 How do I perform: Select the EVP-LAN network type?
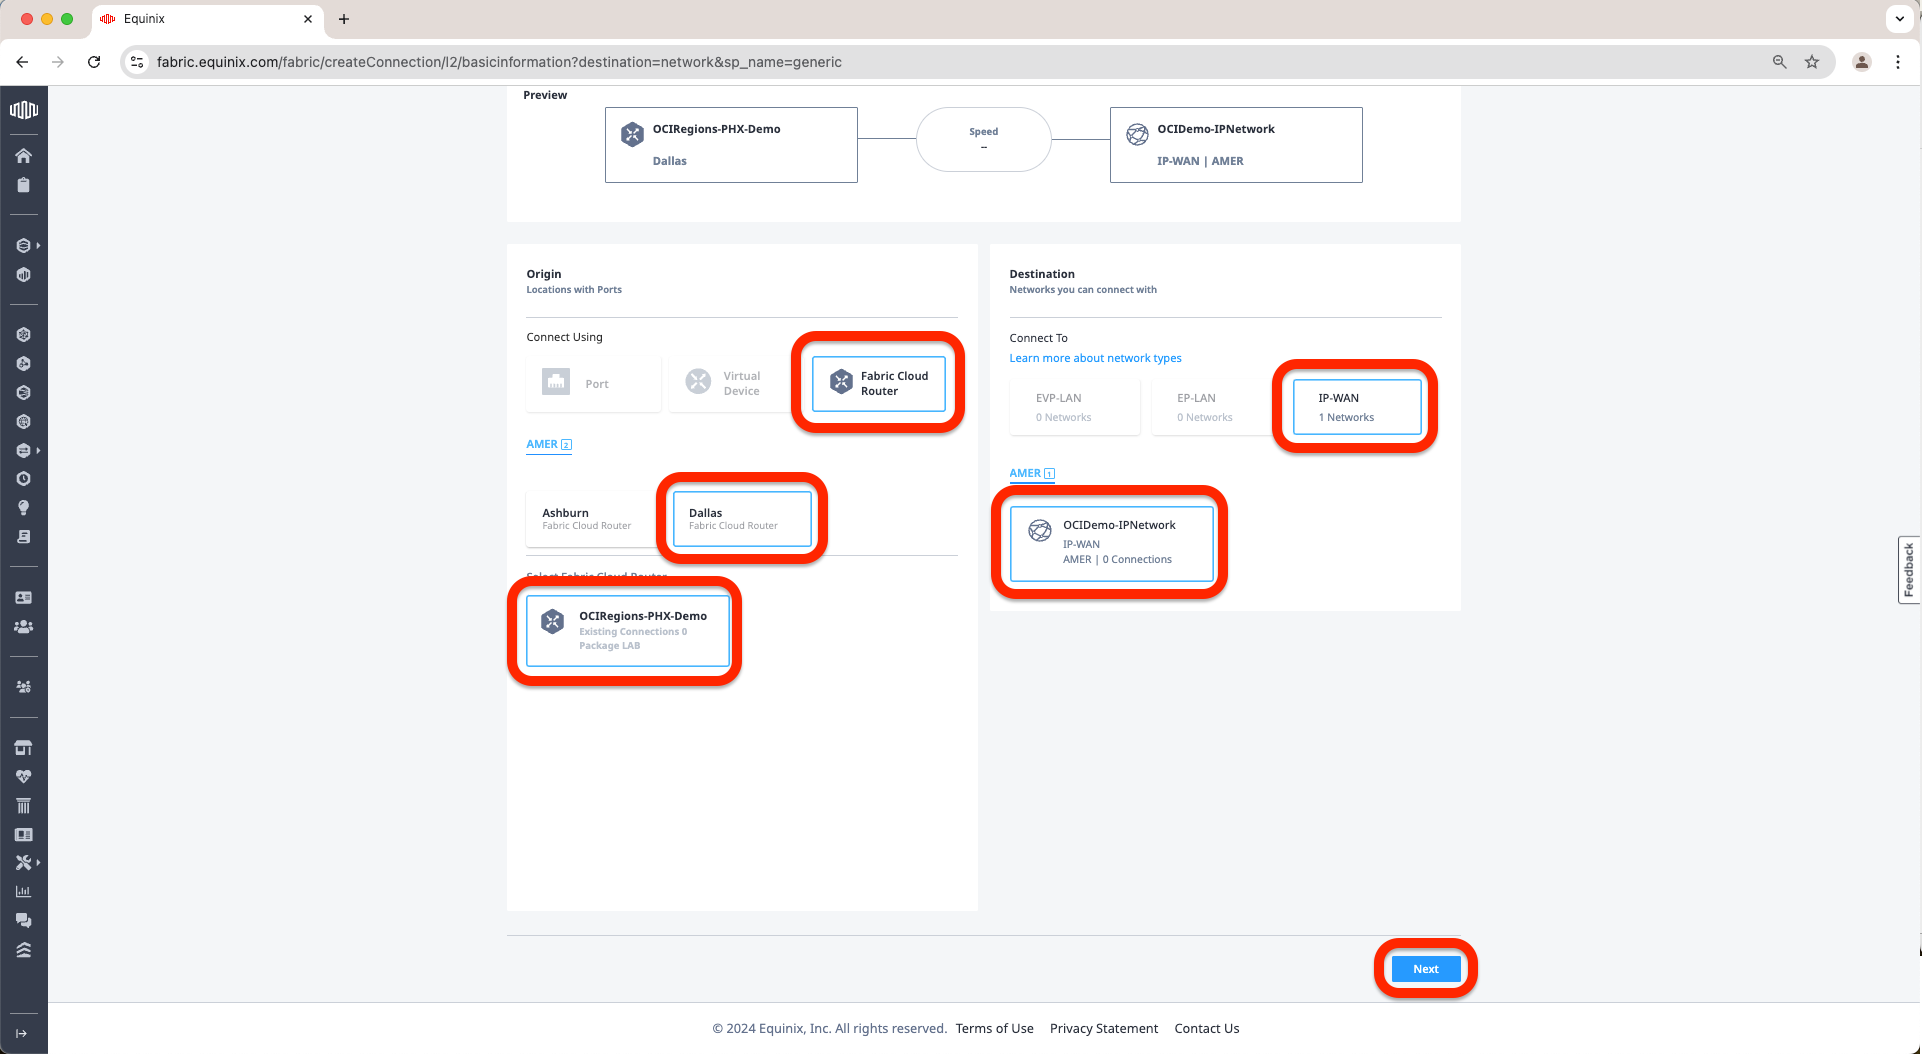coord(1074,407)
